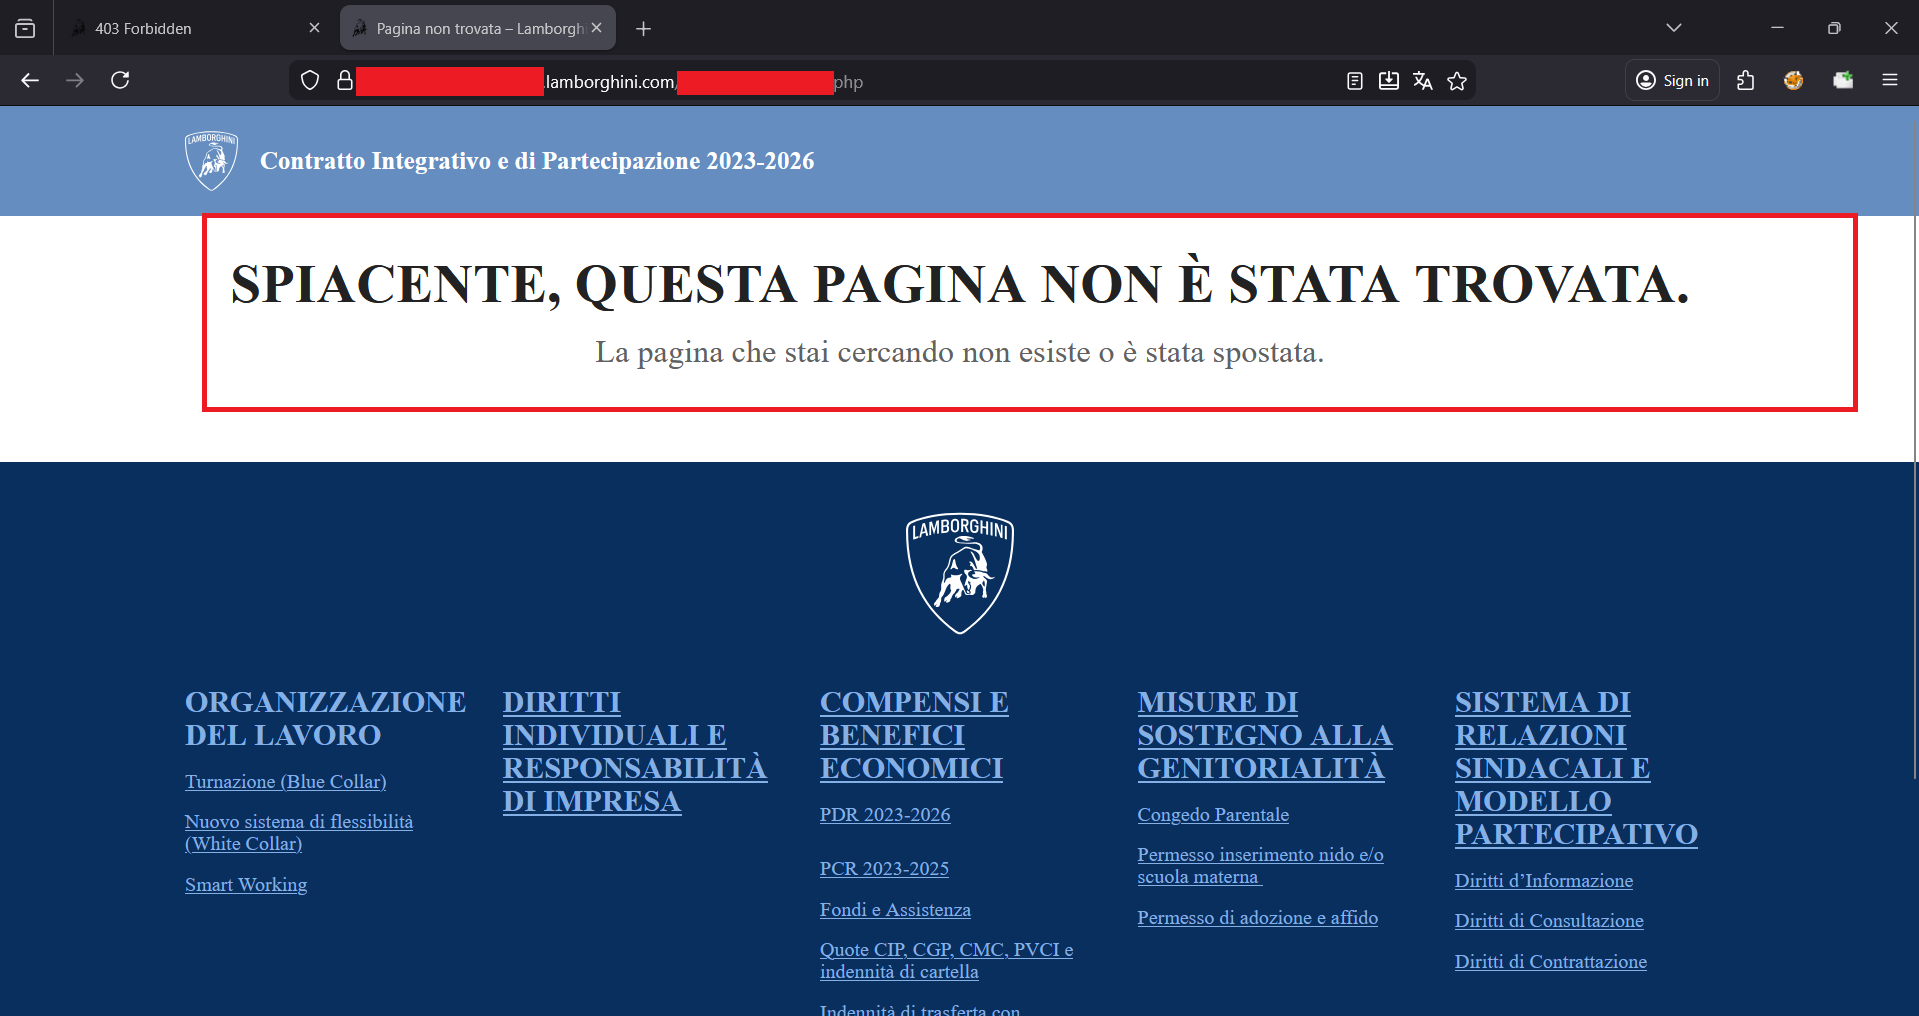
Task: Click the Lamborghini logo in the header
Action: pos(211,161)
